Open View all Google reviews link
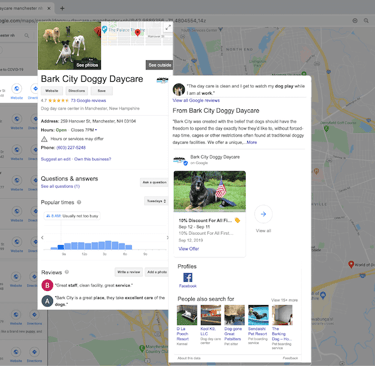The image size is (375, 366). coord(196,100)
